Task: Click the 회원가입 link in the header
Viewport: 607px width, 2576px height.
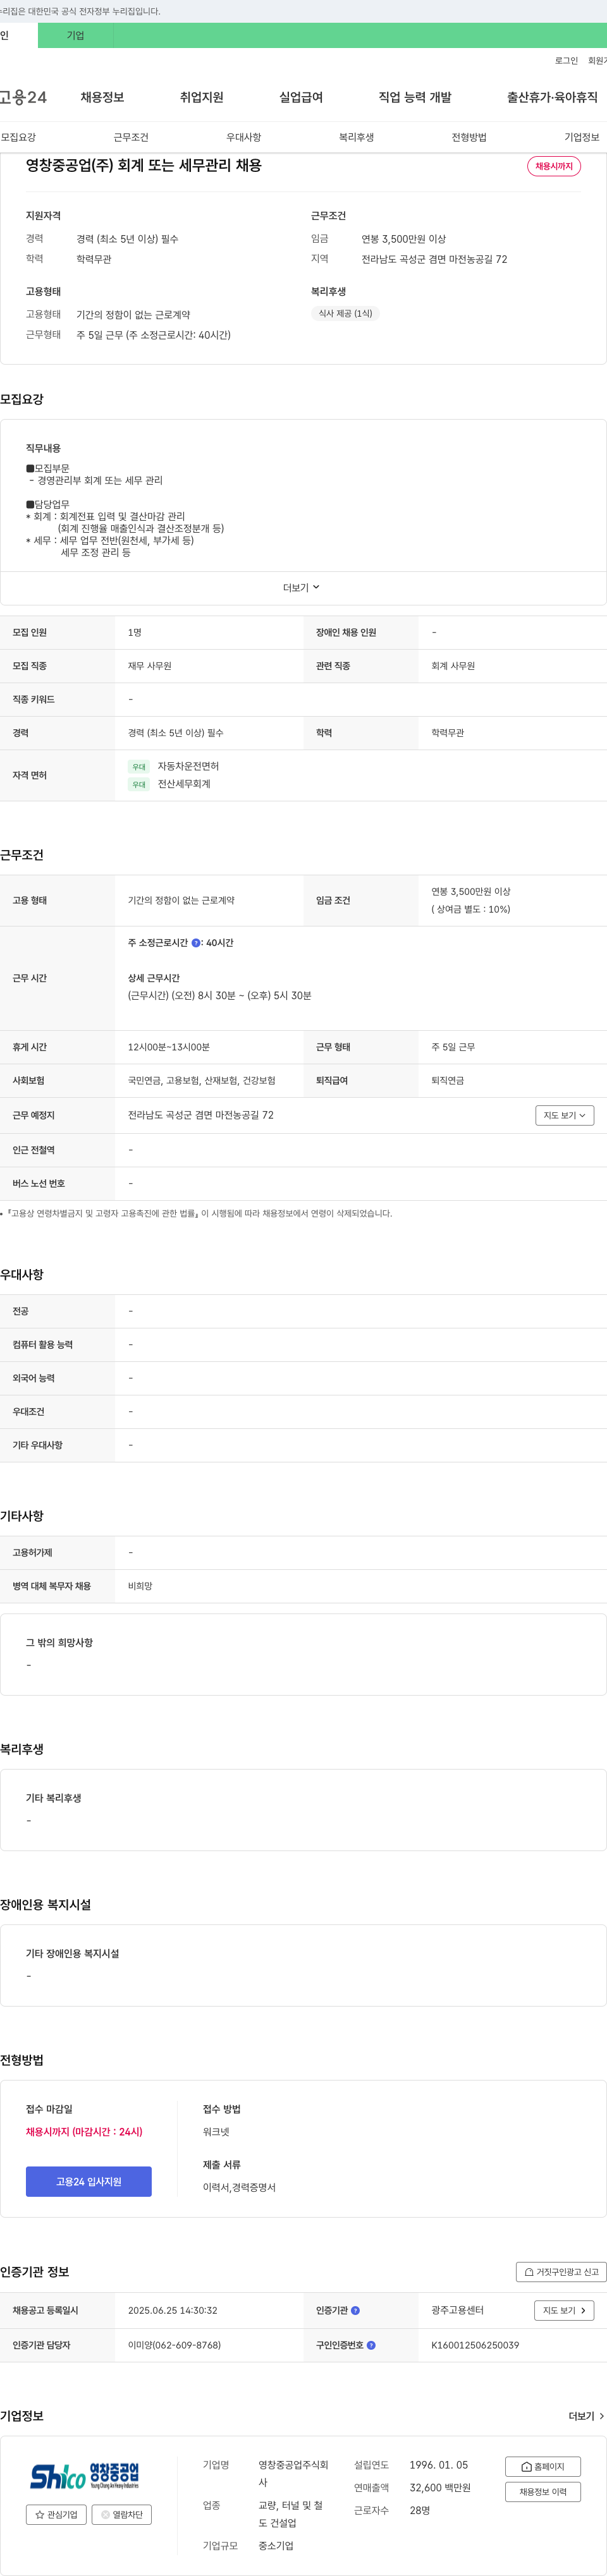Action: 597,61
